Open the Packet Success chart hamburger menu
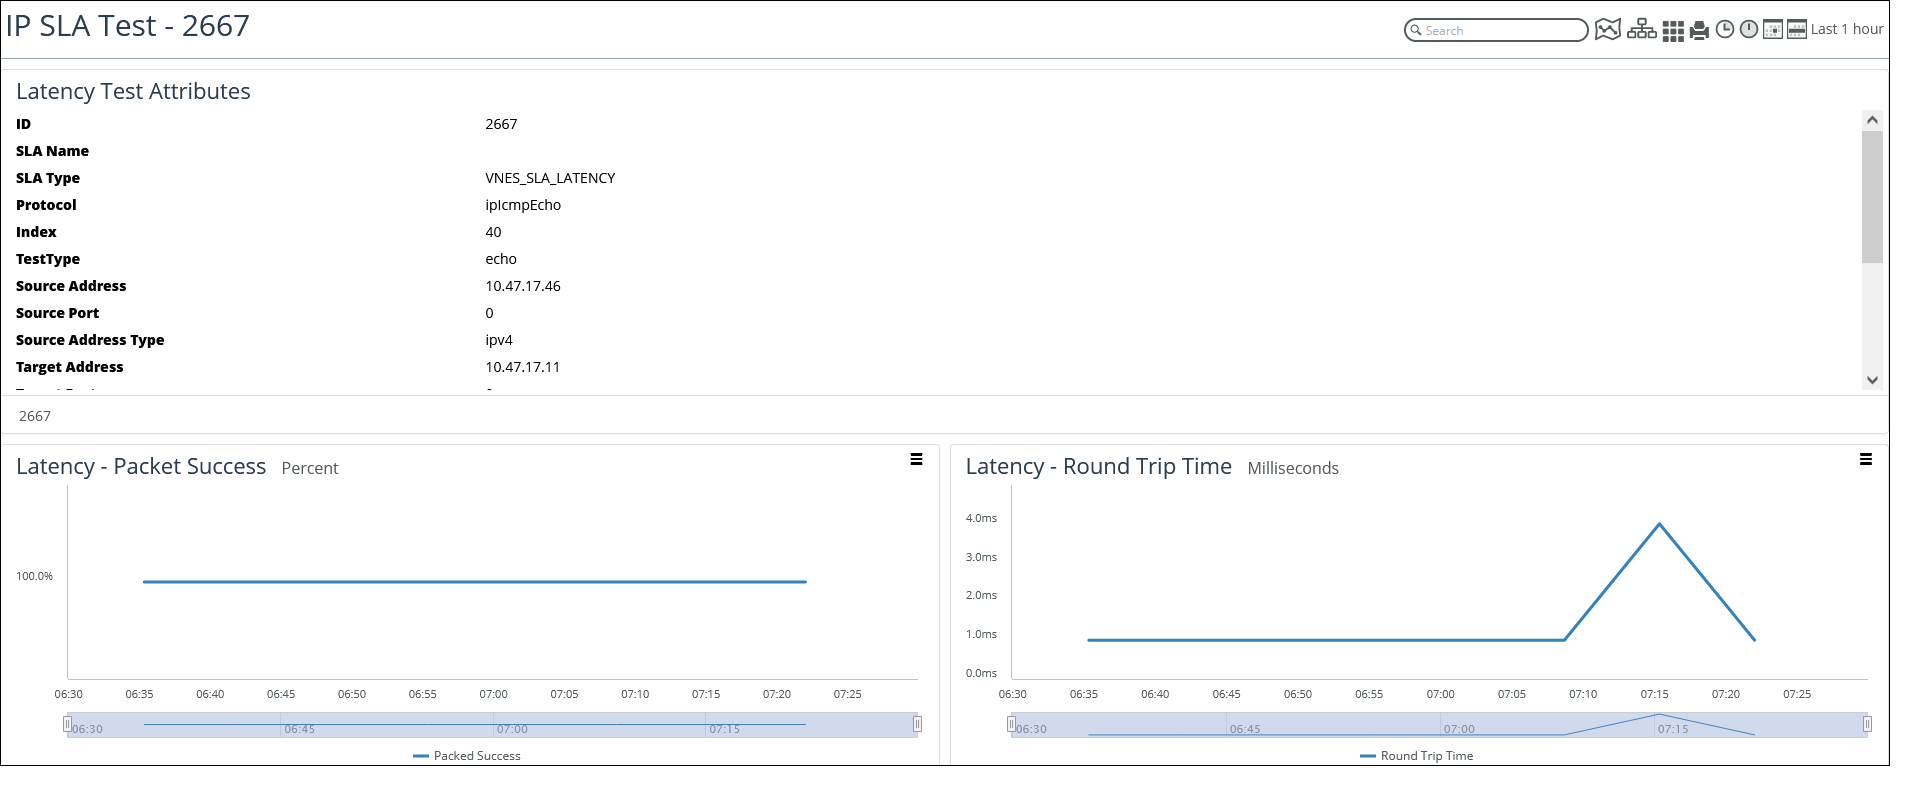Viewport: 1916px width, 790px height. point(916,460)
